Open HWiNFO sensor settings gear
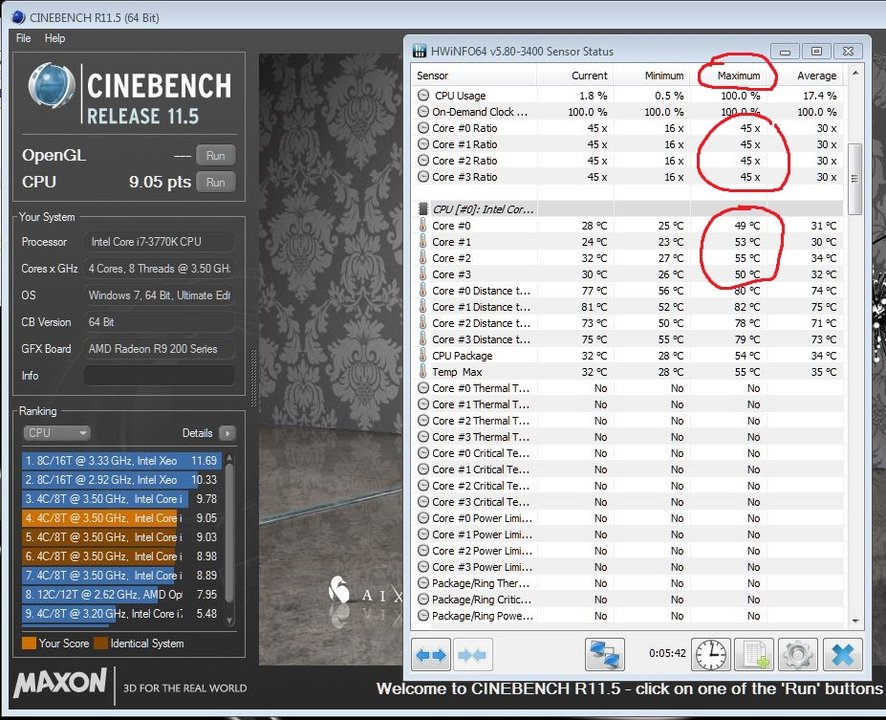 pos(797,654)
